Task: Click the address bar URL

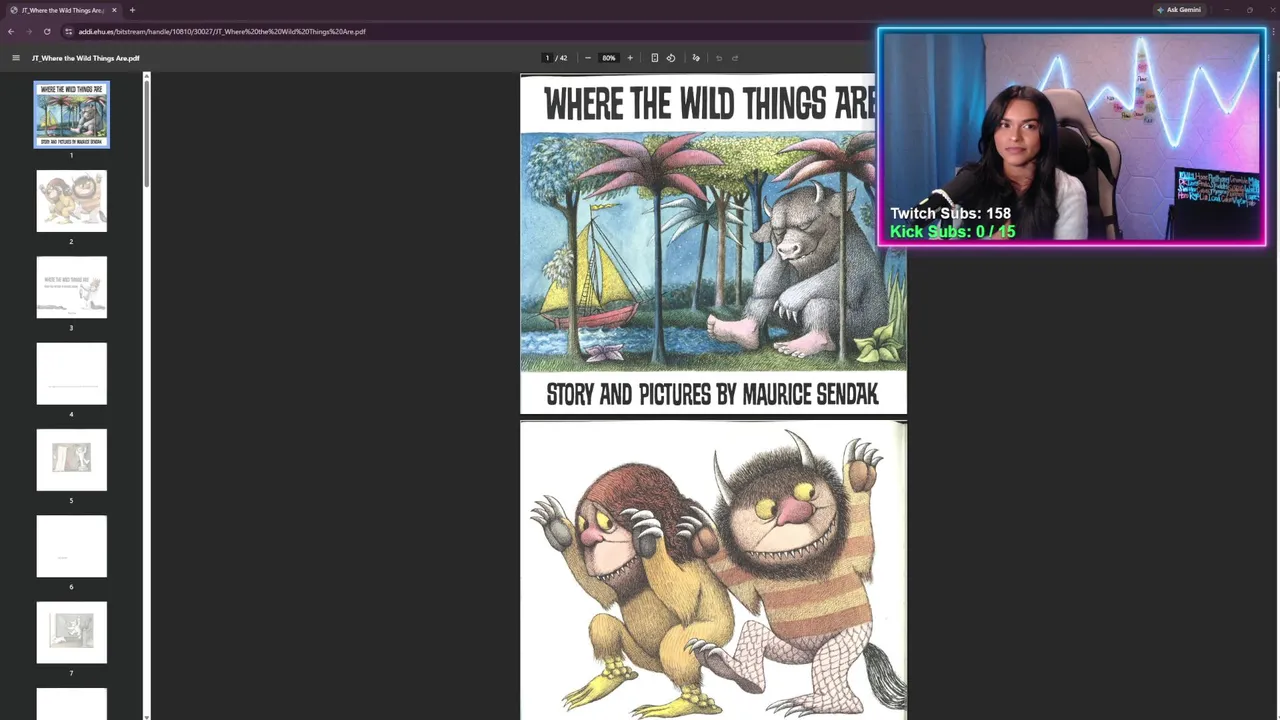Action: tap(222, 31)
